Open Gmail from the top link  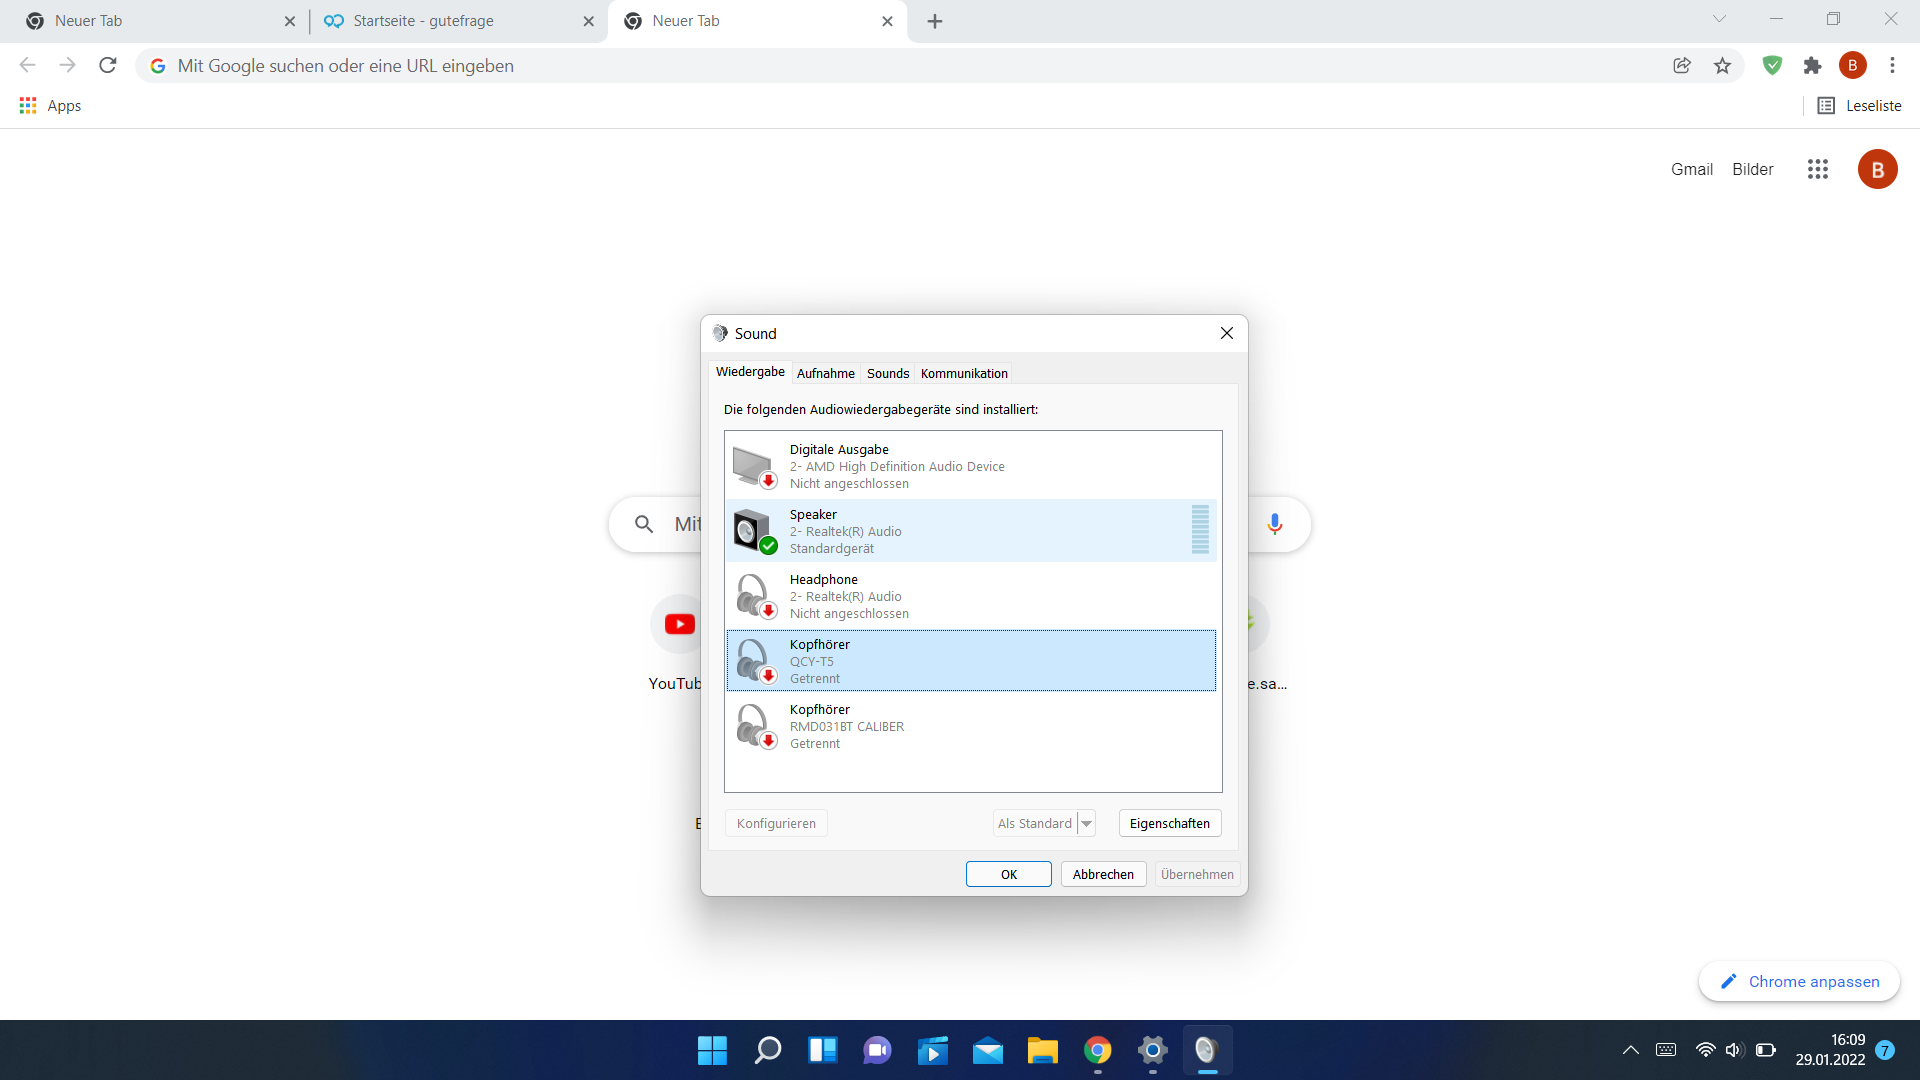(x=1691, y=169)
